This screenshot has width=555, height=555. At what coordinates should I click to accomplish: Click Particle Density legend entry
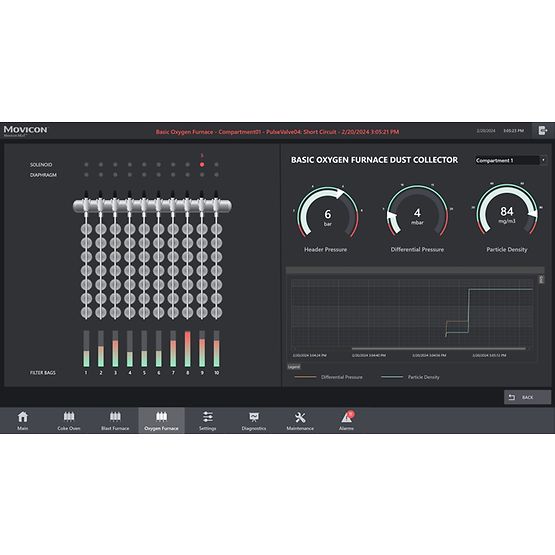pyautogui.click(x=410, y=377)
